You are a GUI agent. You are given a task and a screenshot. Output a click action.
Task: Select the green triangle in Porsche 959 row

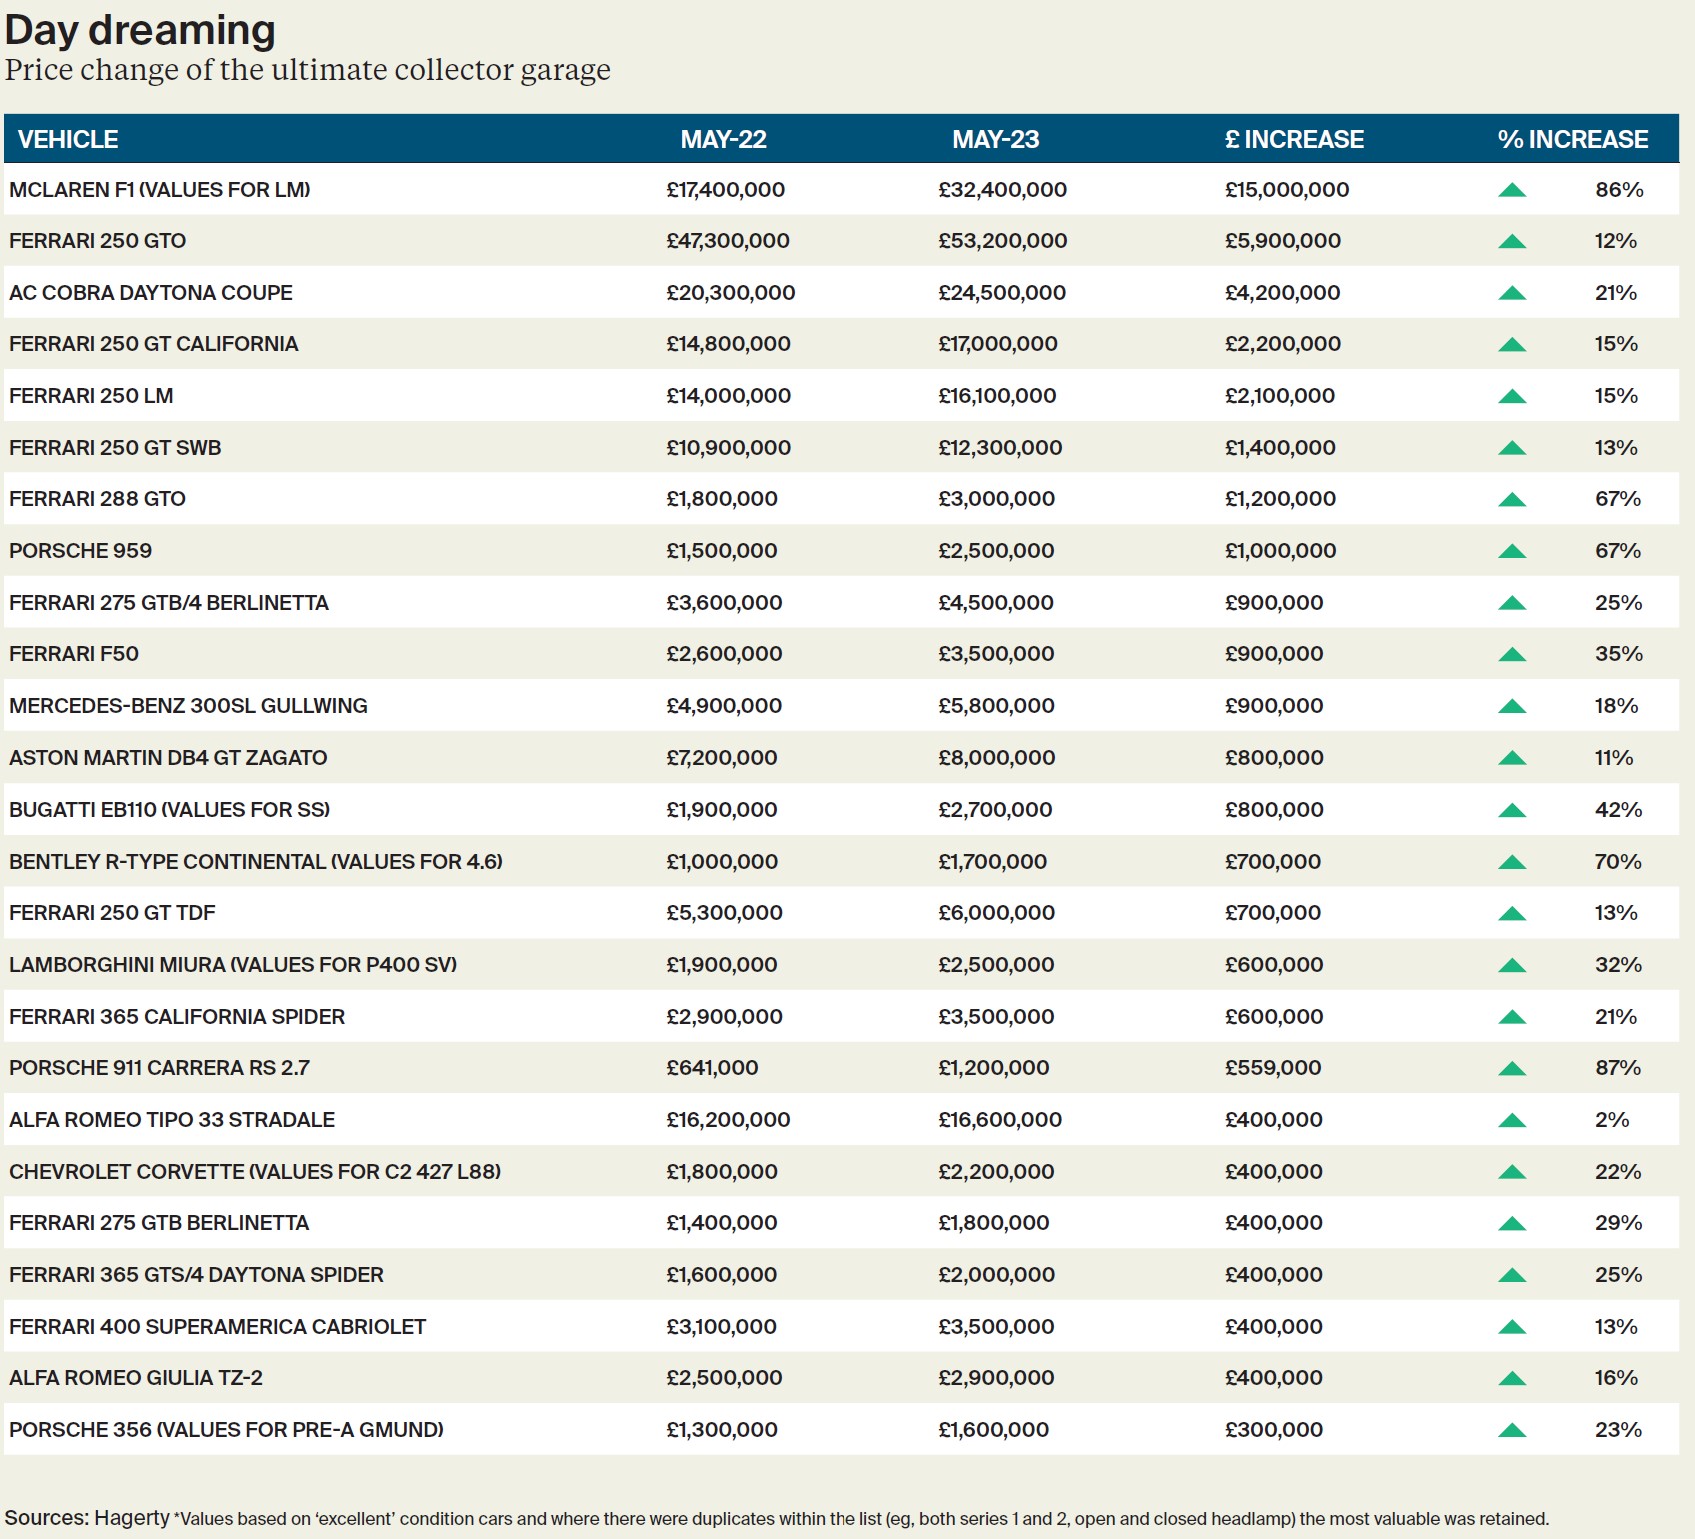[1512, 552]
